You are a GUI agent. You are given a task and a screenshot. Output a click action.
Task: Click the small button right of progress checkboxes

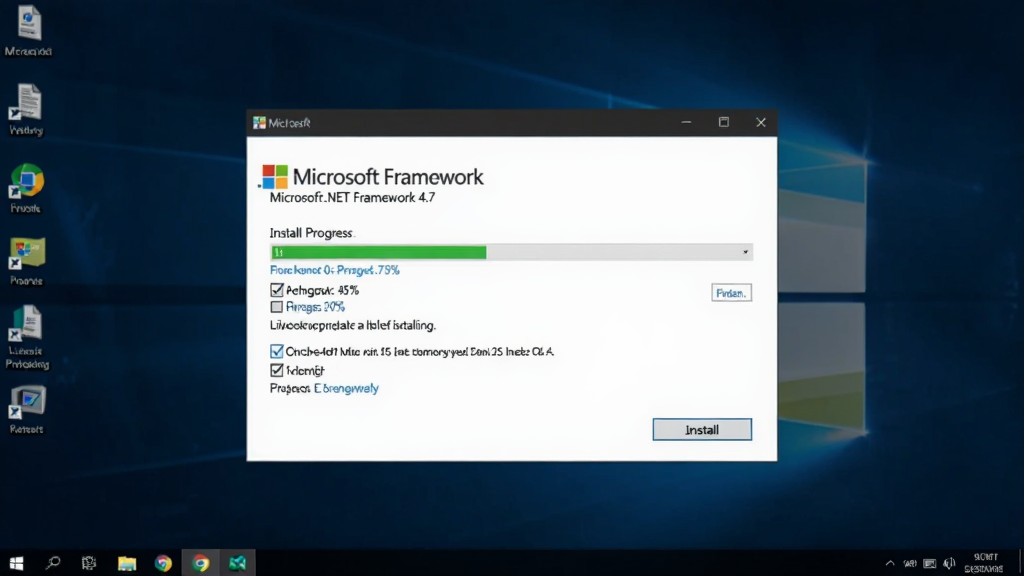pyautogui.click(x=731, y=293)
